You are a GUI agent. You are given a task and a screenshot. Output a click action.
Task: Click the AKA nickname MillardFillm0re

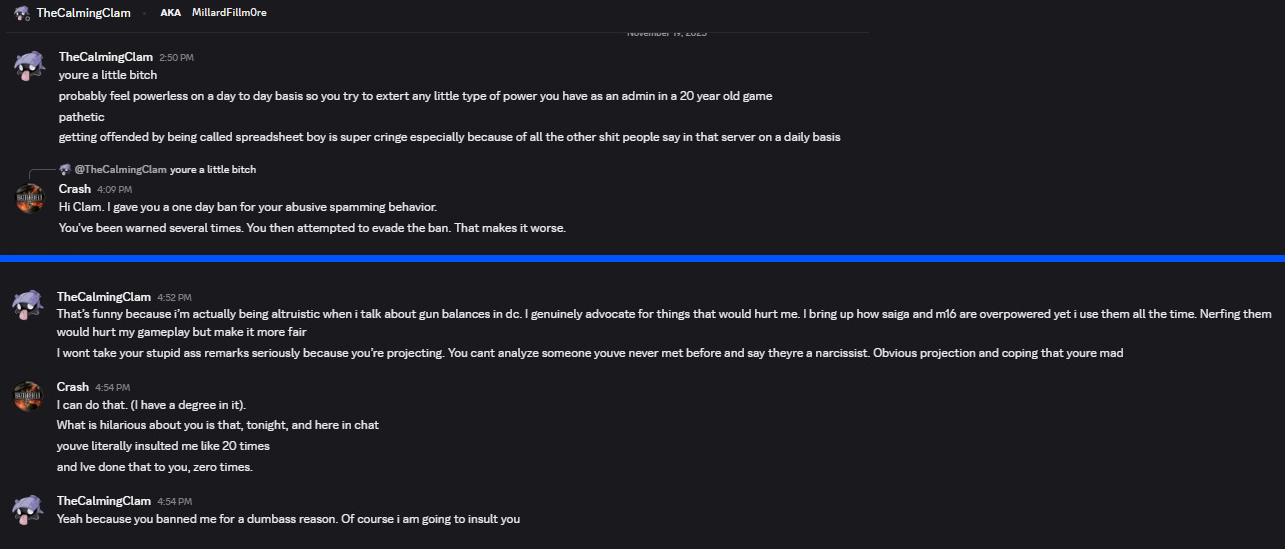[229, 13]
